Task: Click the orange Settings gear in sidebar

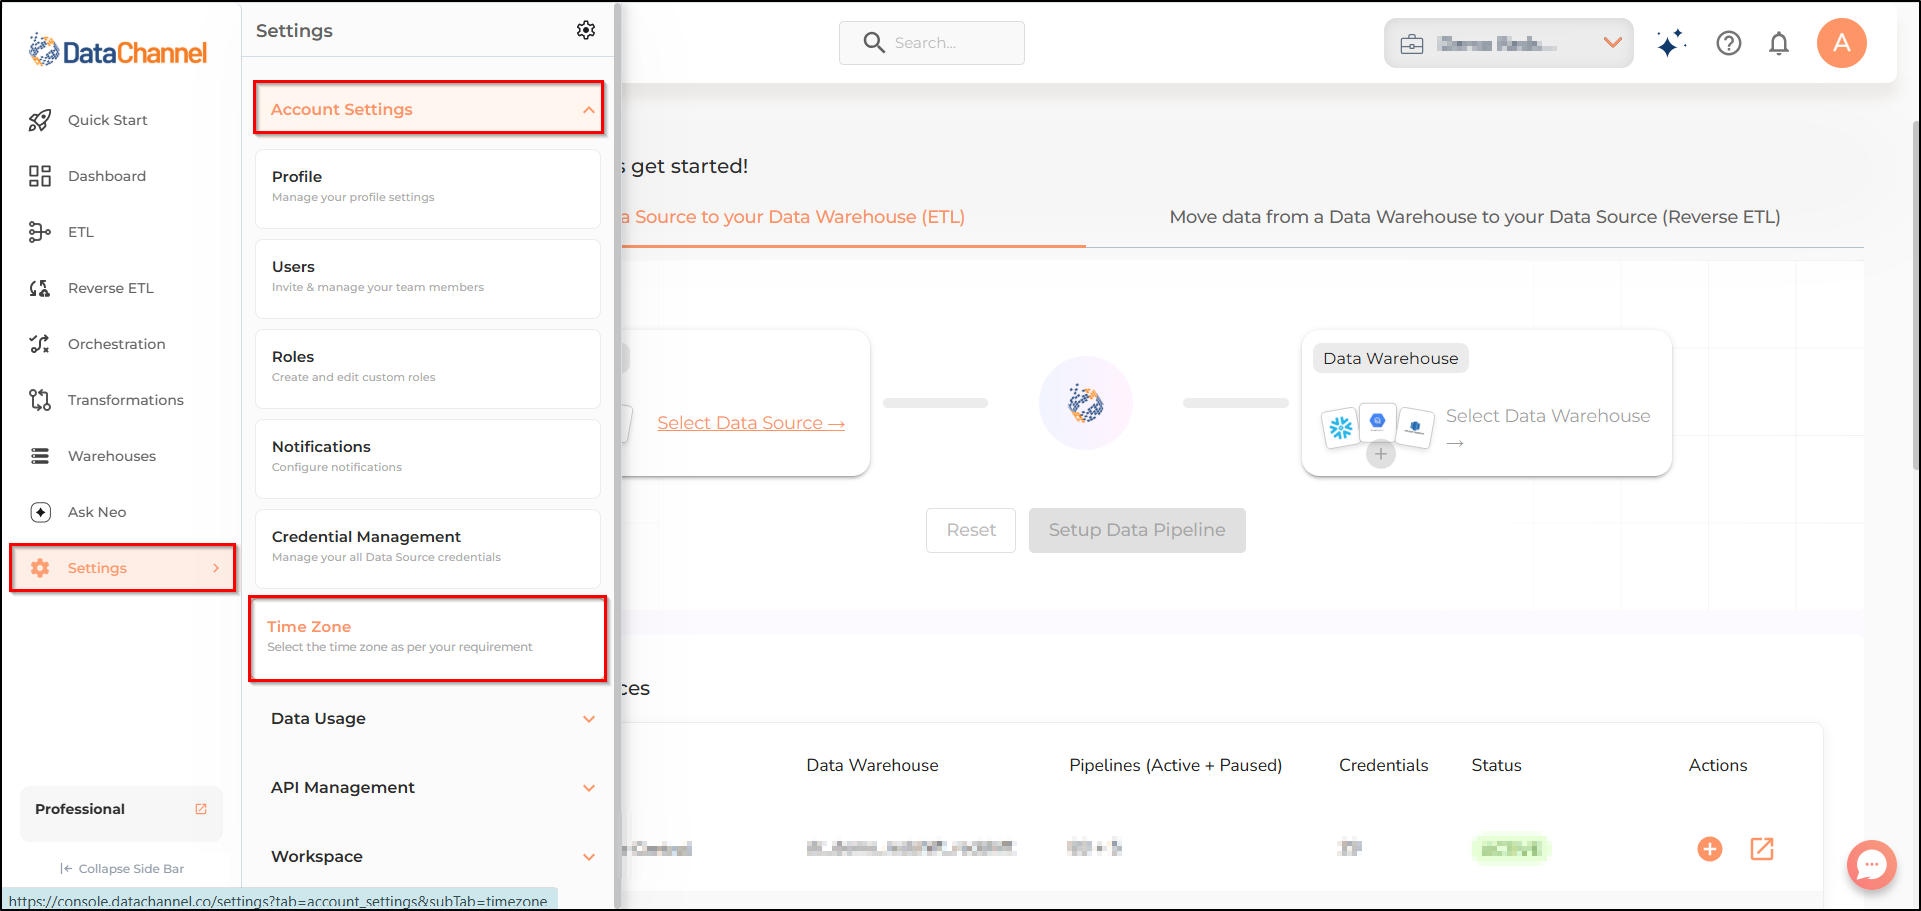Action: (x=40, y=568)
